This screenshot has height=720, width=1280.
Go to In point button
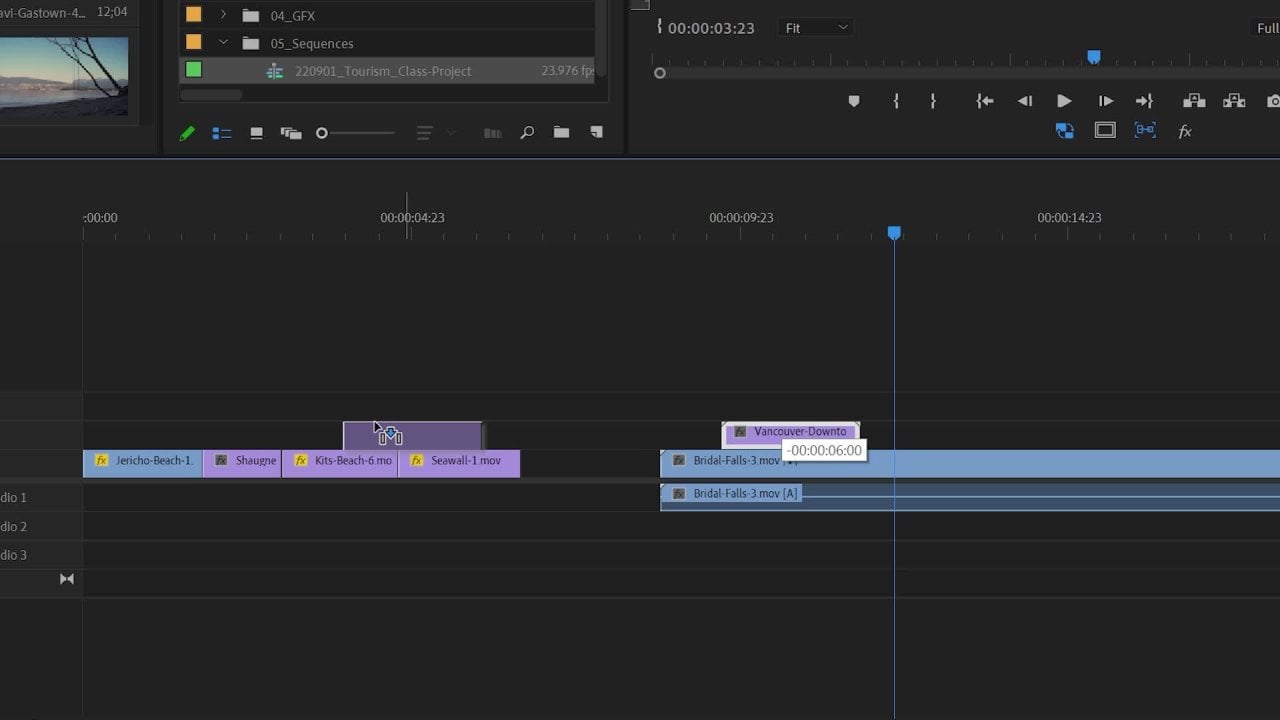pos(985,101)
